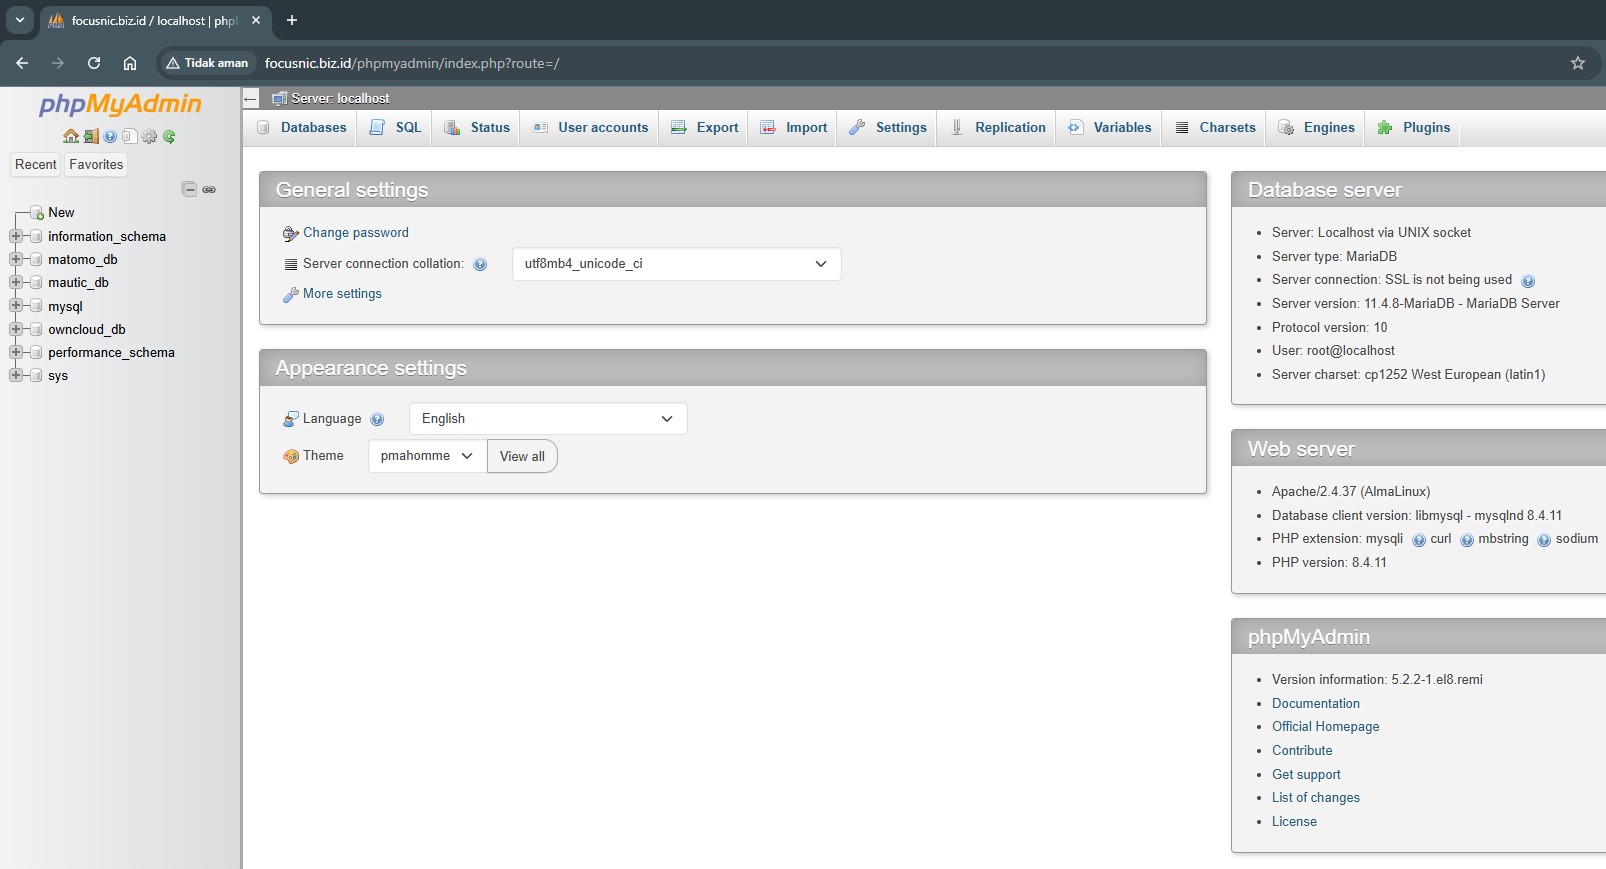Click the collapse all icon in the navigation tree
The image size is (1606, 869).
point(189,189)
